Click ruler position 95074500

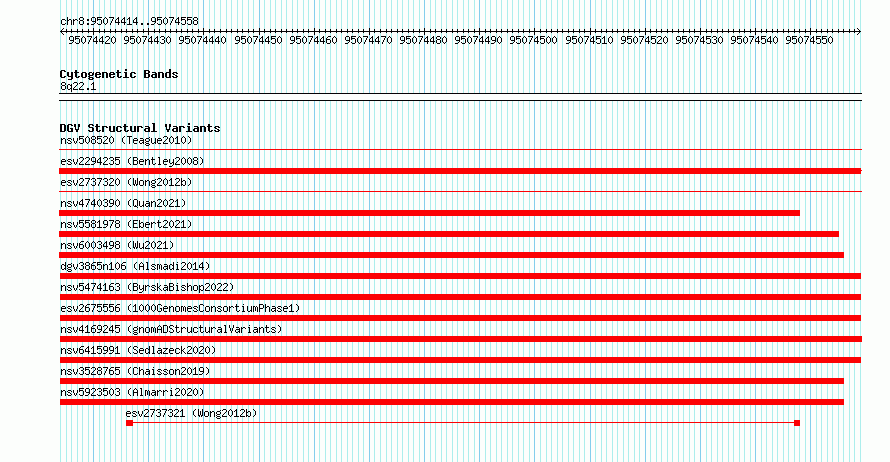point(533,40)
